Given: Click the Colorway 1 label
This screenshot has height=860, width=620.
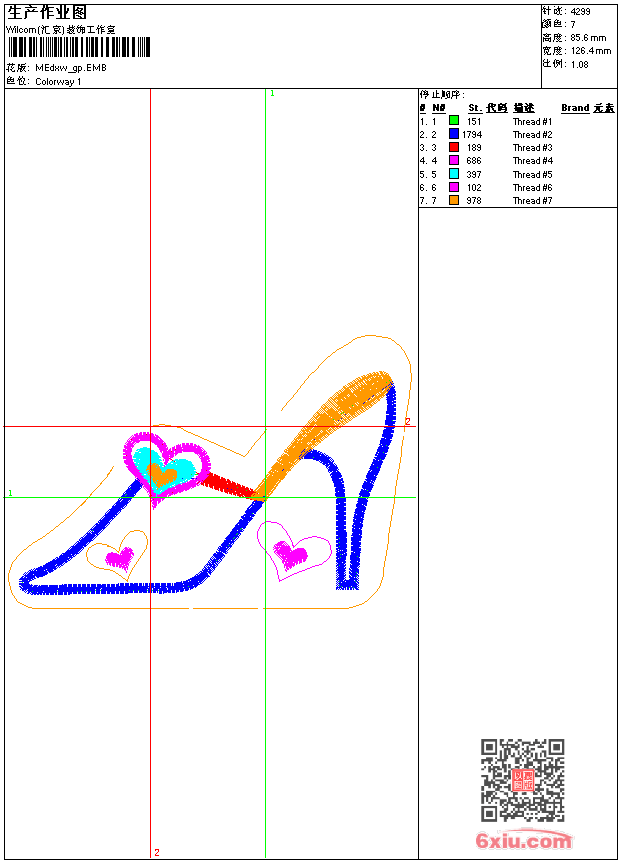Looking at the screenshot, I should (x=58, y=82).
